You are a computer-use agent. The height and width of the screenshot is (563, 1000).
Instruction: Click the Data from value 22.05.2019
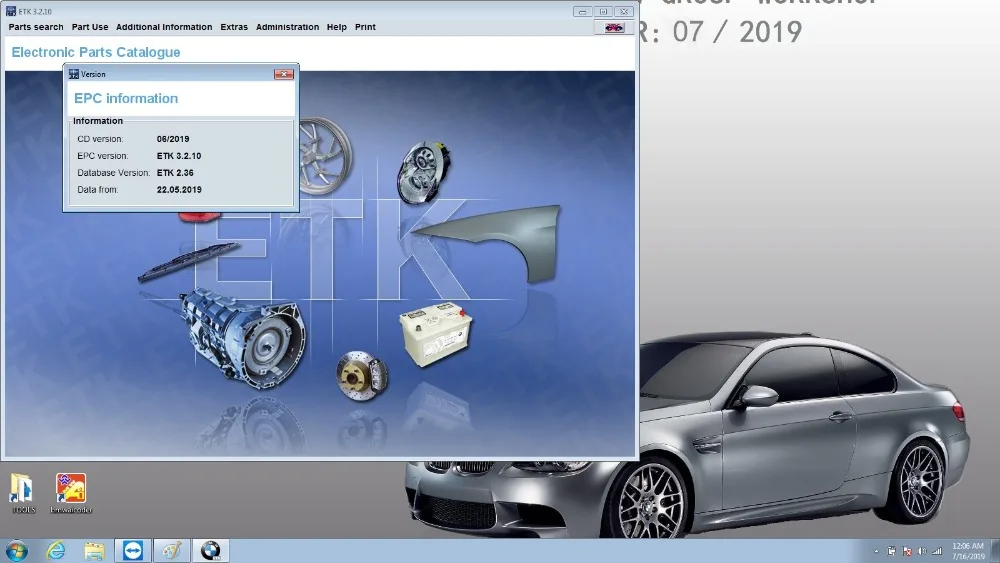tap(179, 189)
